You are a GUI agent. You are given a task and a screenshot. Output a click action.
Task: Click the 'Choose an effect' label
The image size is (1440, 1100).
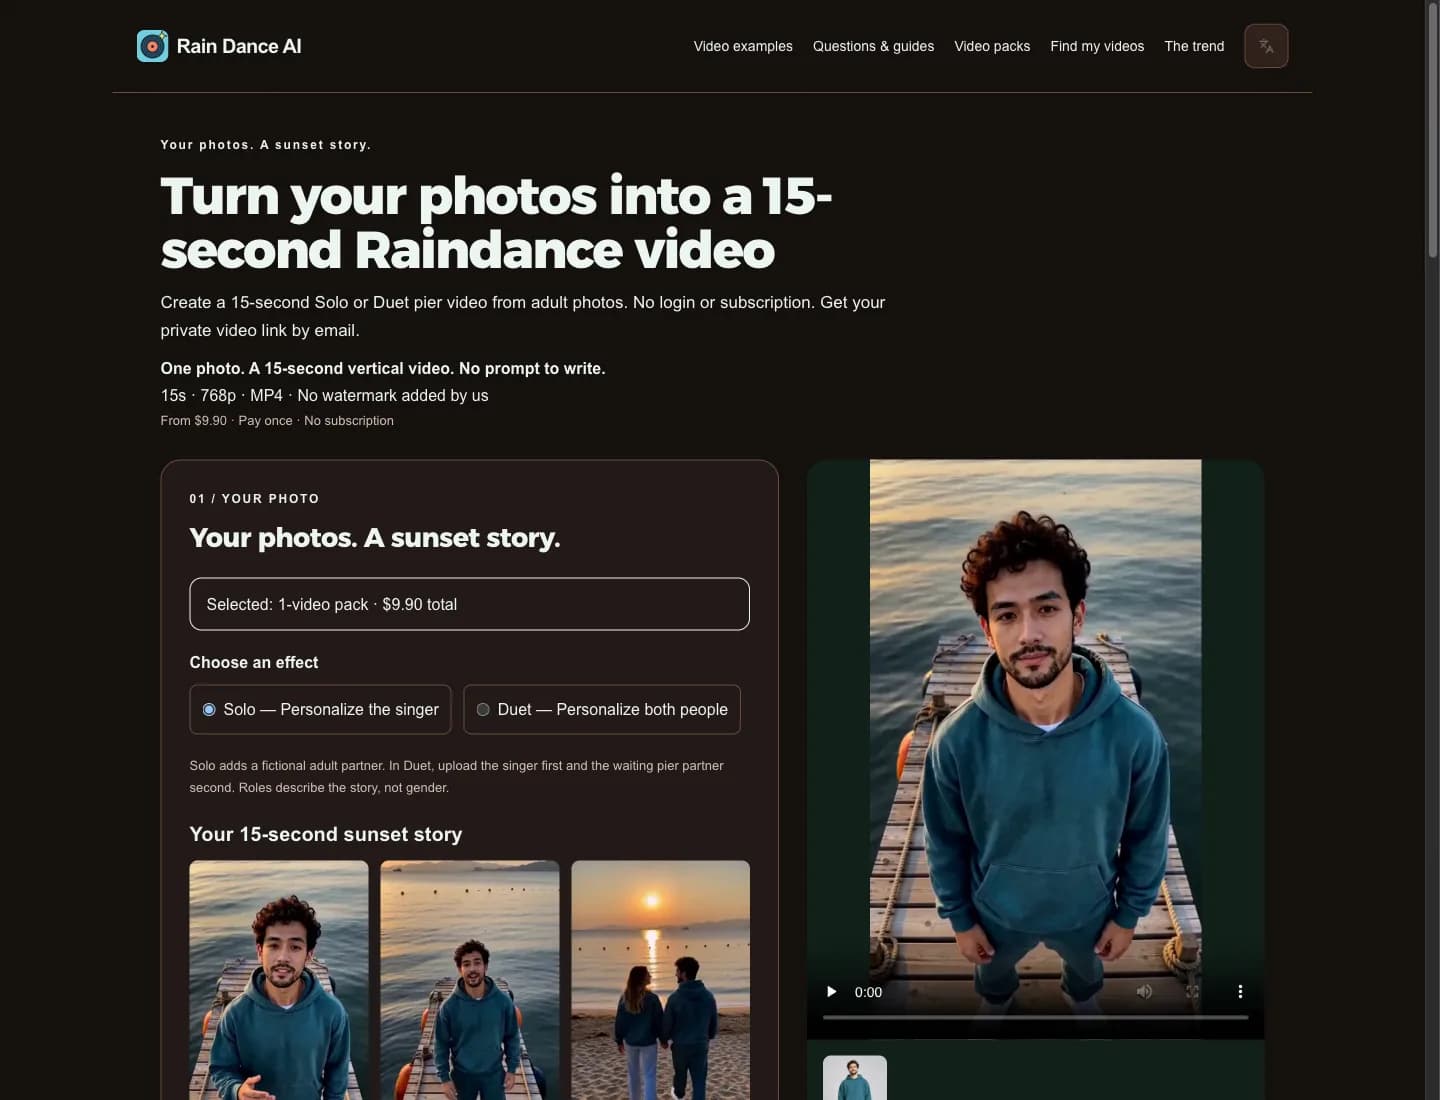pos(254,662)
